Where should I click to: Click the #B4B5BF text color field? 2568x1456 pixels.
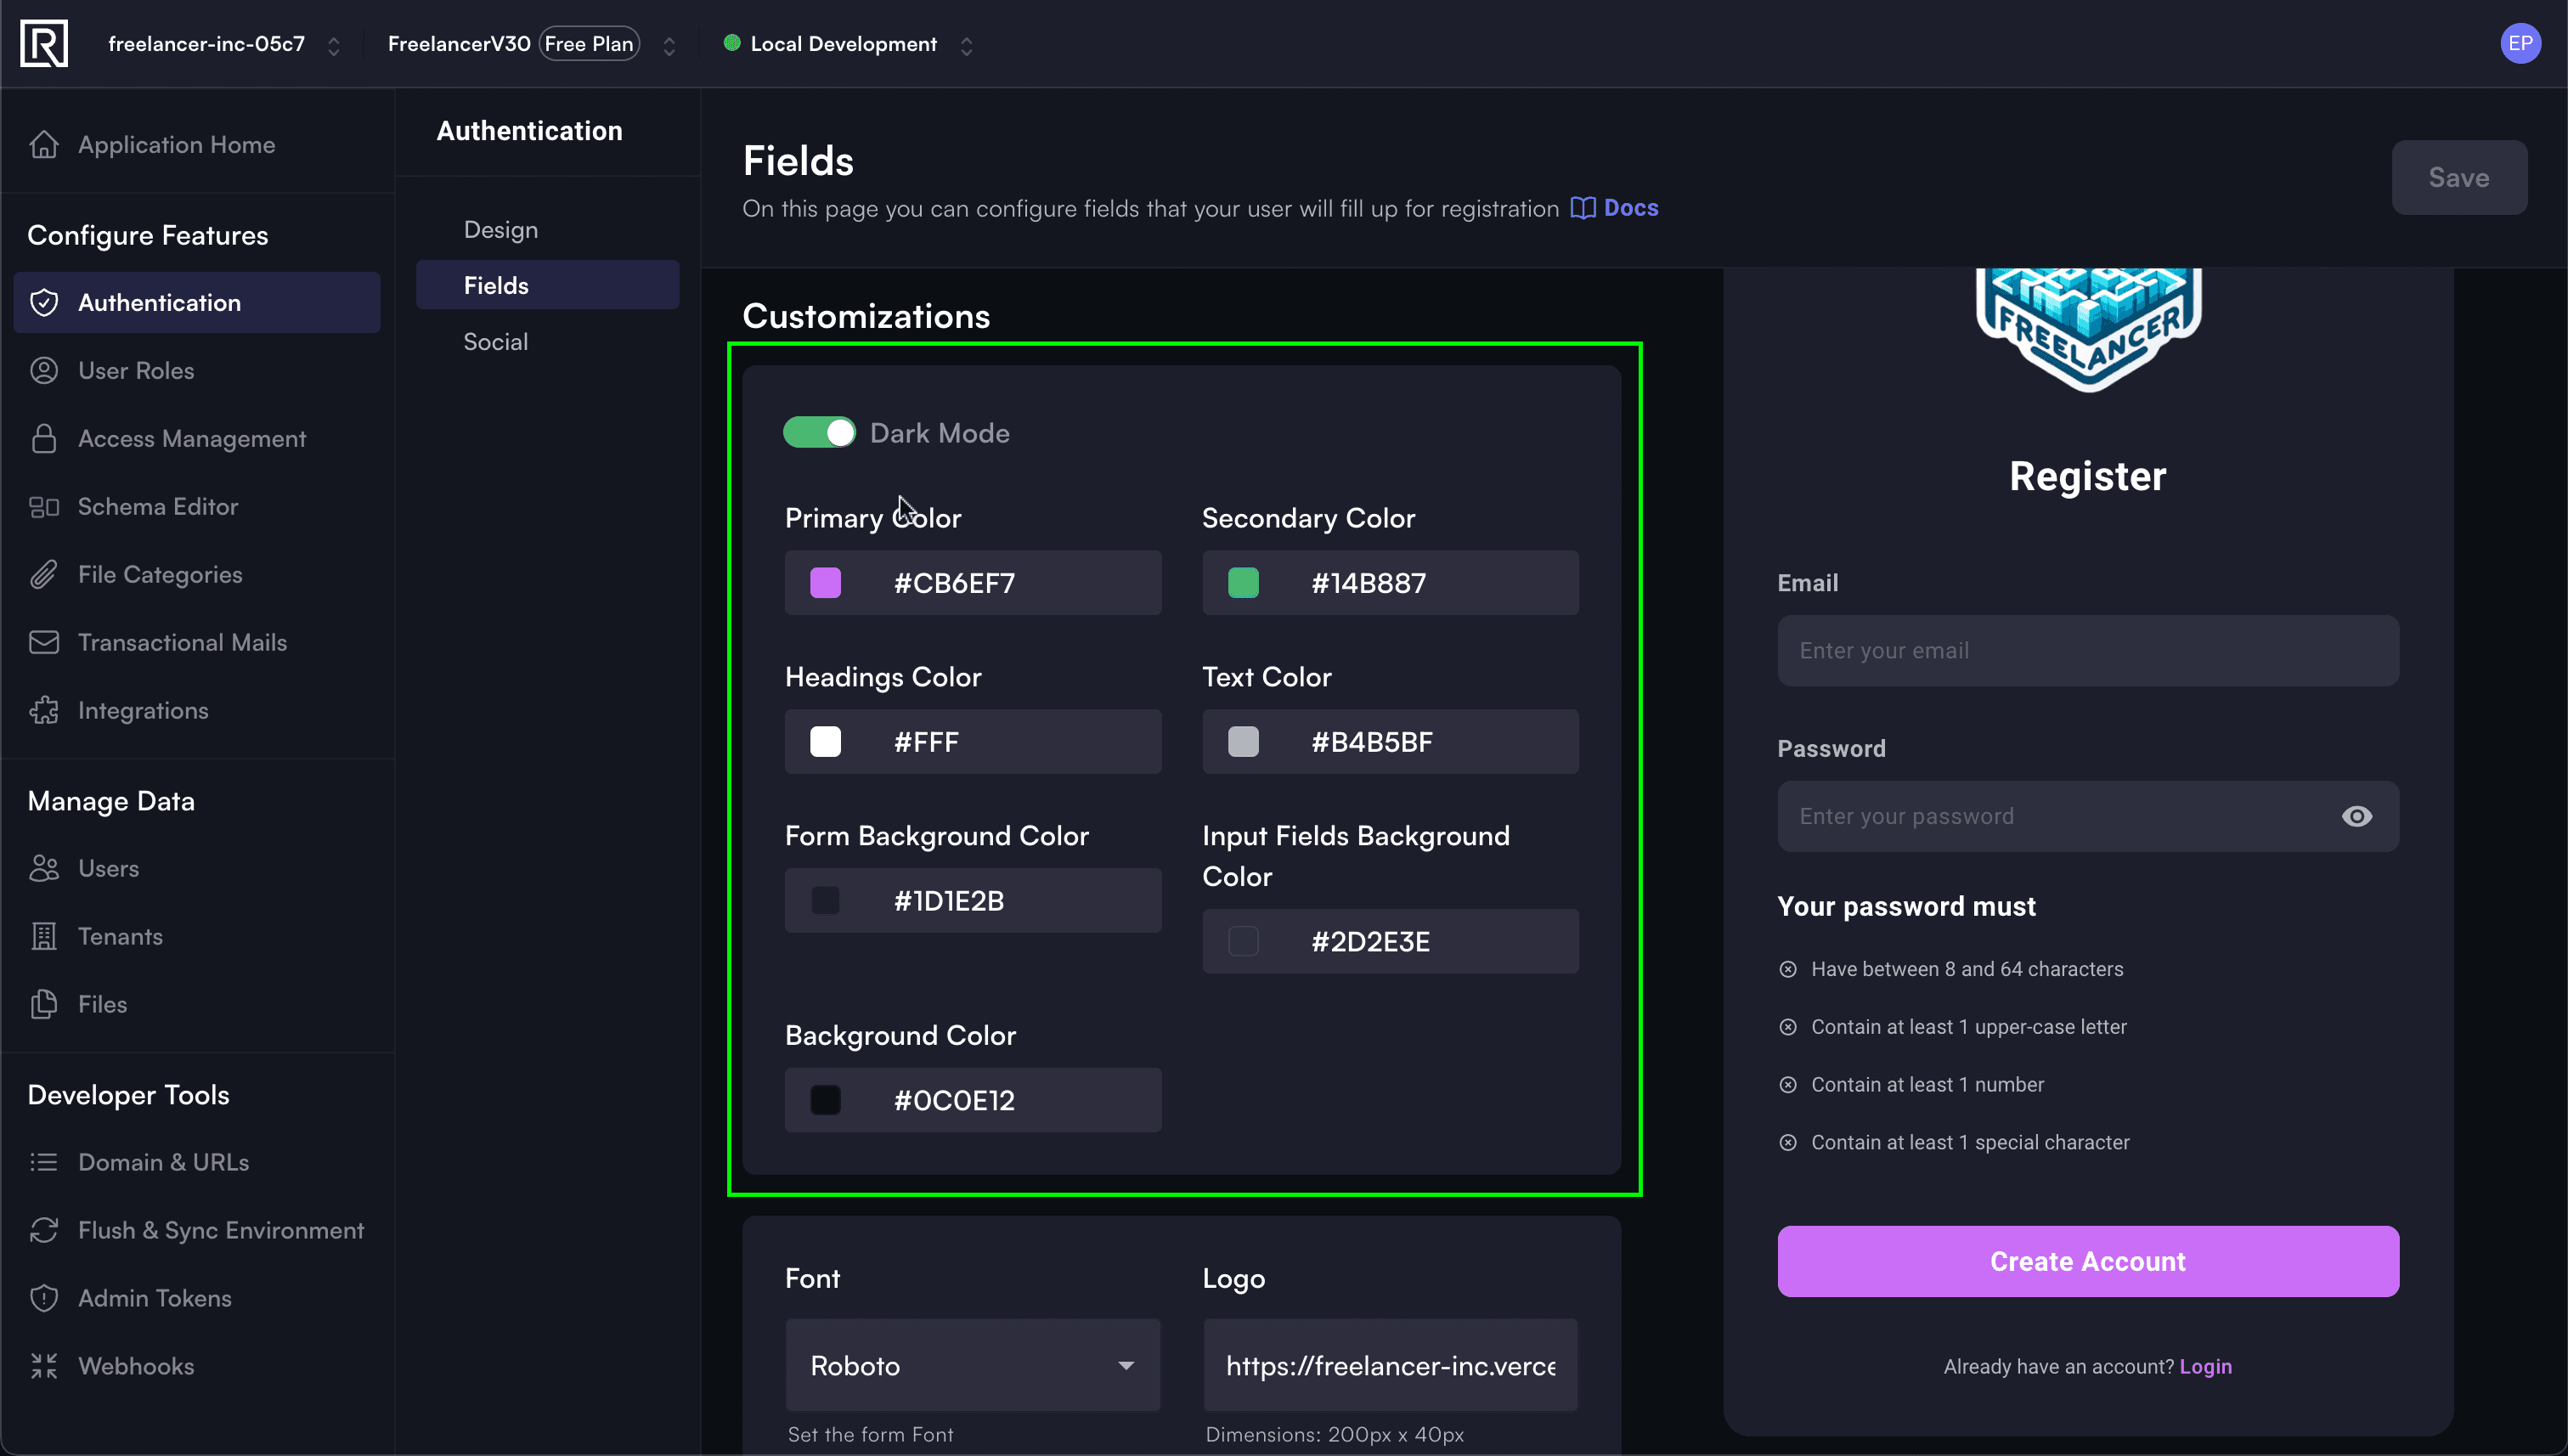(x=1391, y=742)
